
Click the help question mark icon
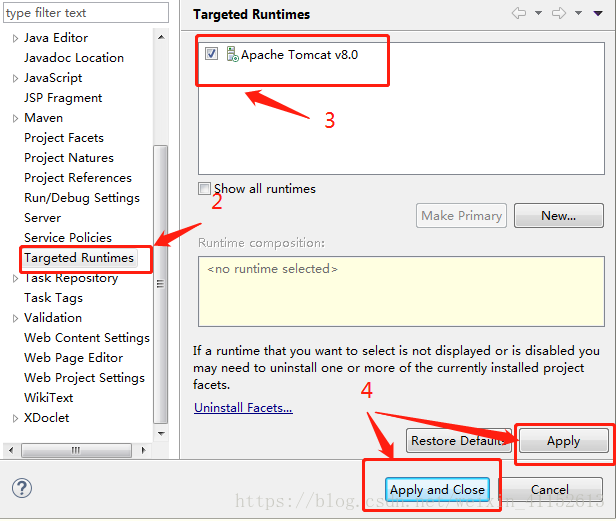coord(22,488)
